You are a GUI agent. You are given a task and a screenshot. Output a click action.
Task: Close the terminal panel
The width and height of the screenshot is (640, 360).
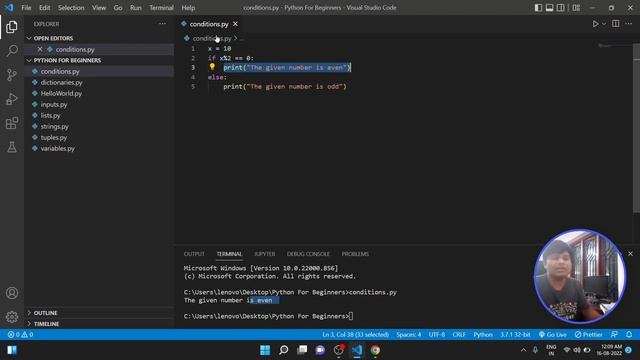tap(630, 253)
